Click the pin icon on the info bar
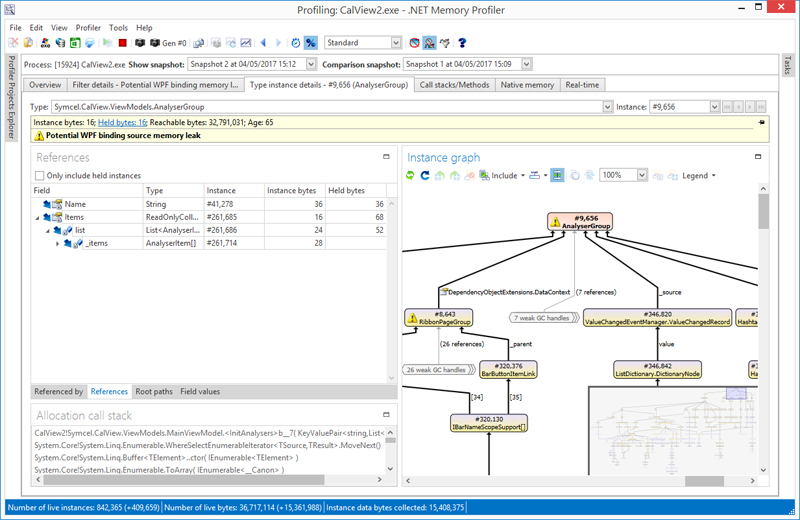Screen dimensions: 800x520 761,122
